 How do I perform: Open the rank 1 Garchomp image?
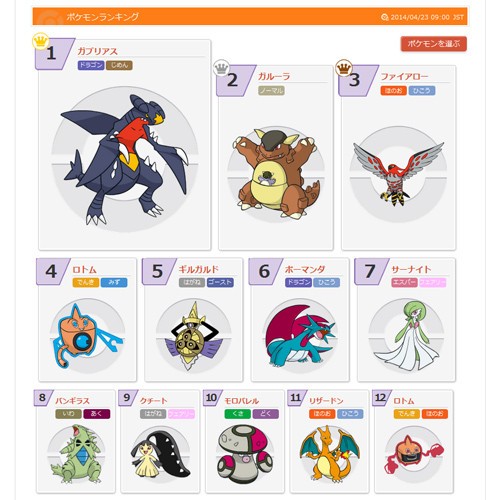(124, 159)
